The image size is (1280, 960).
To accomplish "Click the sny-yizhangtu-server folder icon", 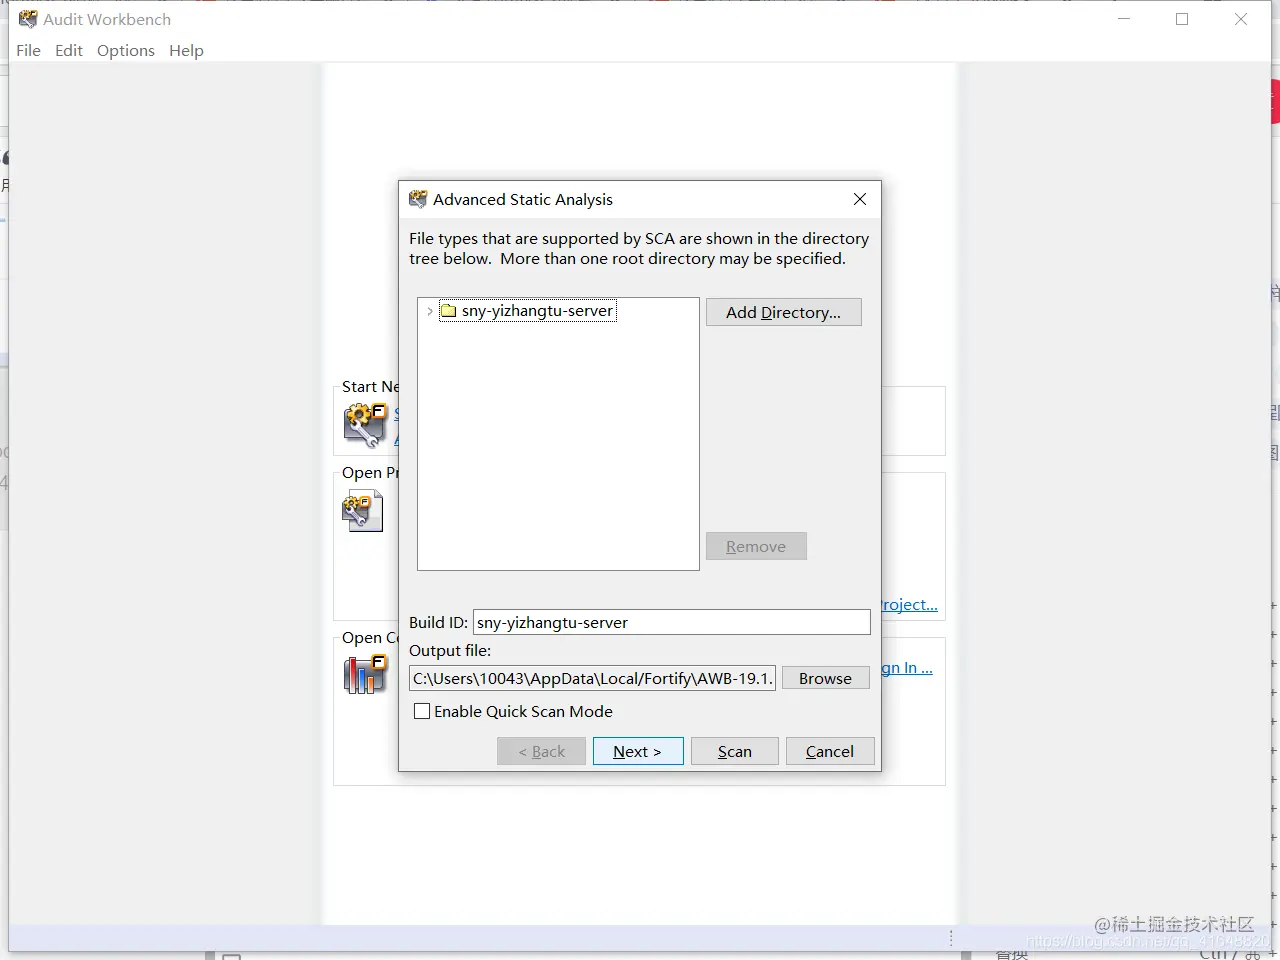I will (x=449, y=311).
